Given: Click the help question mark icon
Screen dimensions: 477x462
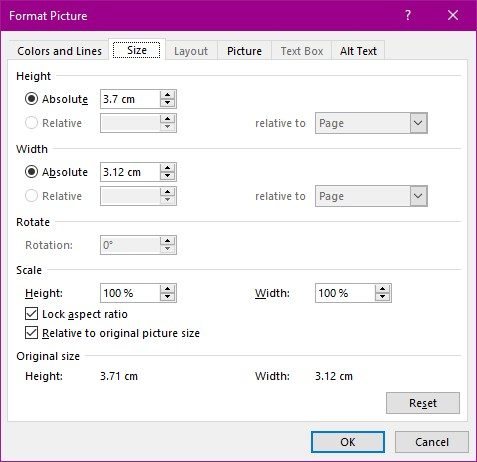Looking at the screenshot, I should tap(408, 15).
